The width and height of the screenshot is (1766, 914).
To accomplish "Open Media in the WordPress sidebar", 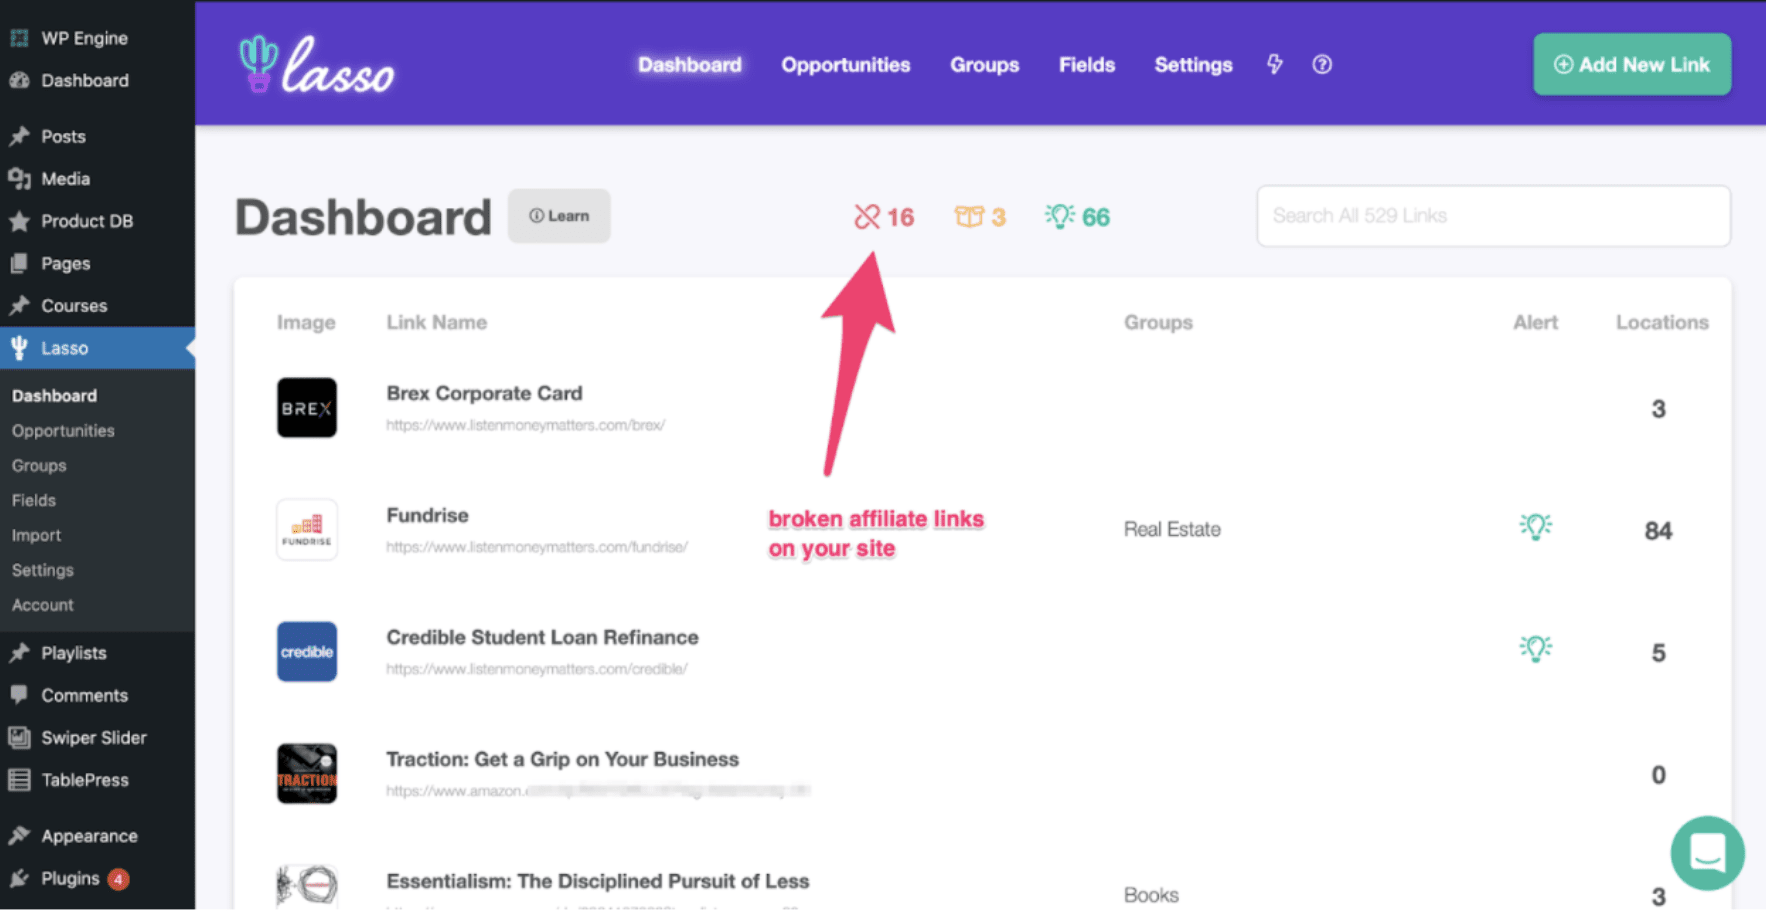I will [65, 179].
